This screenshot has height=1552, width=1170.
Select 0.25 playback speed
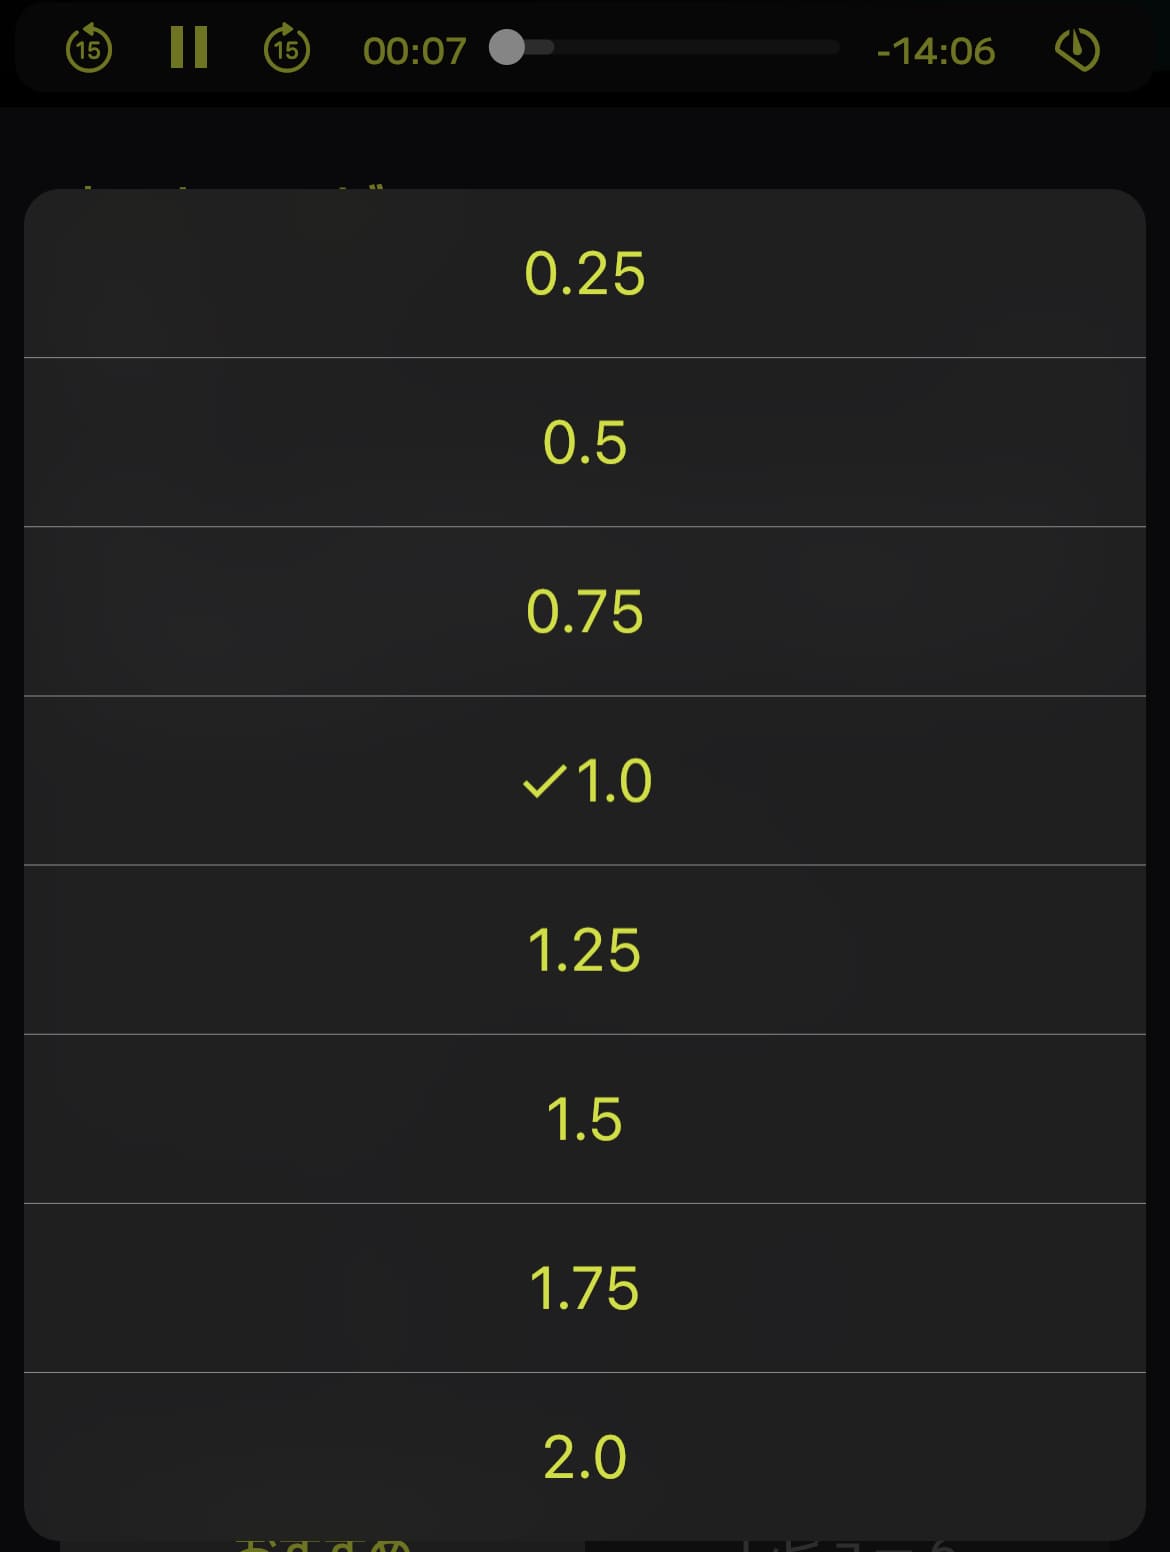585,273
